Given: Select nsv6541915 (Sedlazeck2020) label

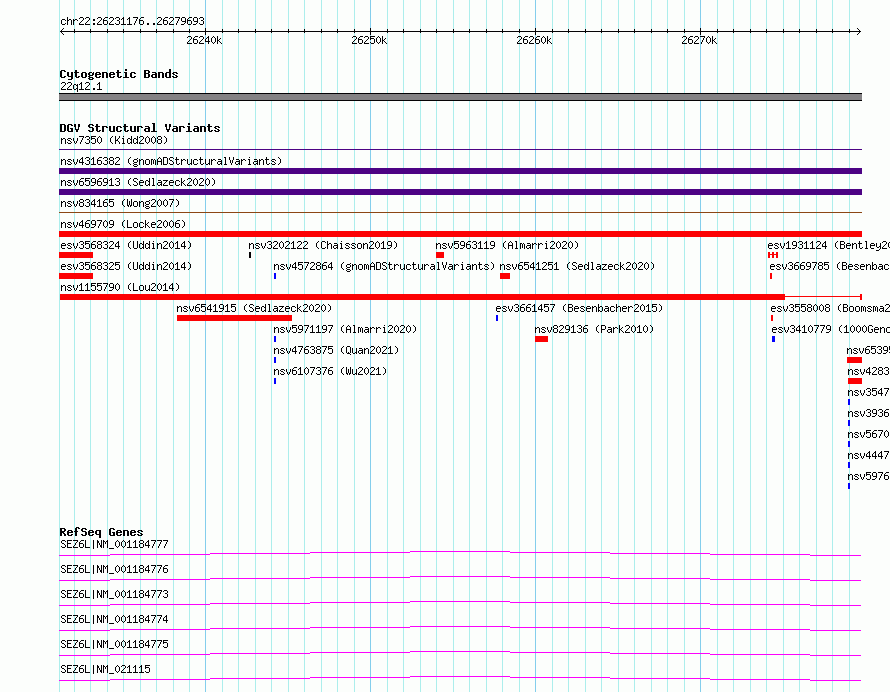Looking at the screenshot, I should pos(254,308).
